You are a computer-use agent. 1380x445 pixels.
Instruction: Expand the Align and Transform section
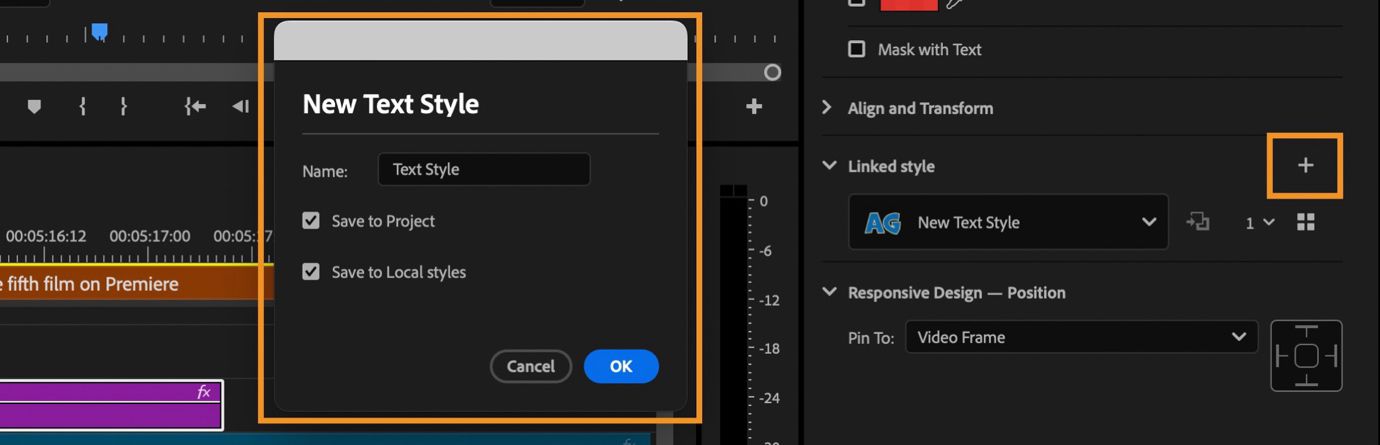point(827,107)
